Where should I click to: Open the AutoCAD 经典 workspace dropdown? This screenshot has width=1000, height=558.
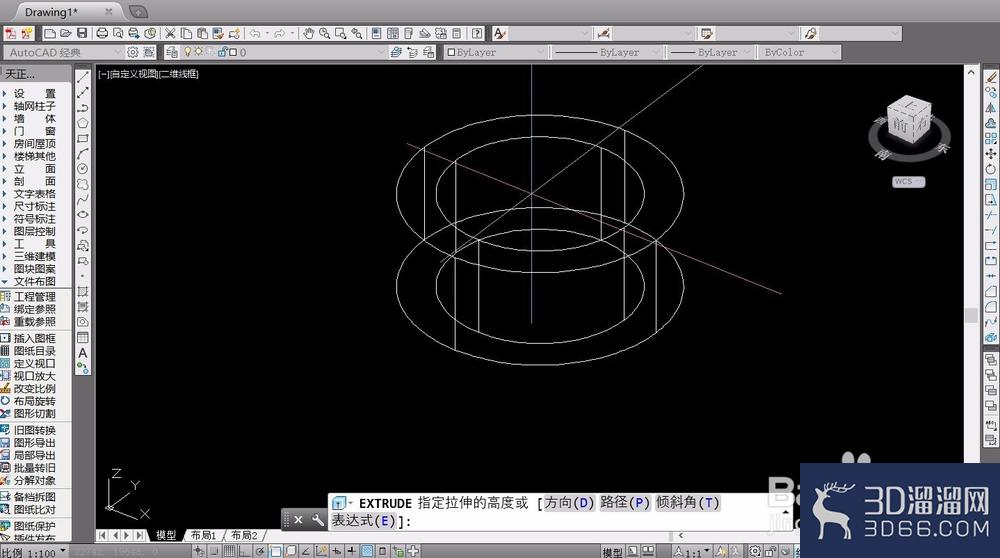[x=62, y=52]
